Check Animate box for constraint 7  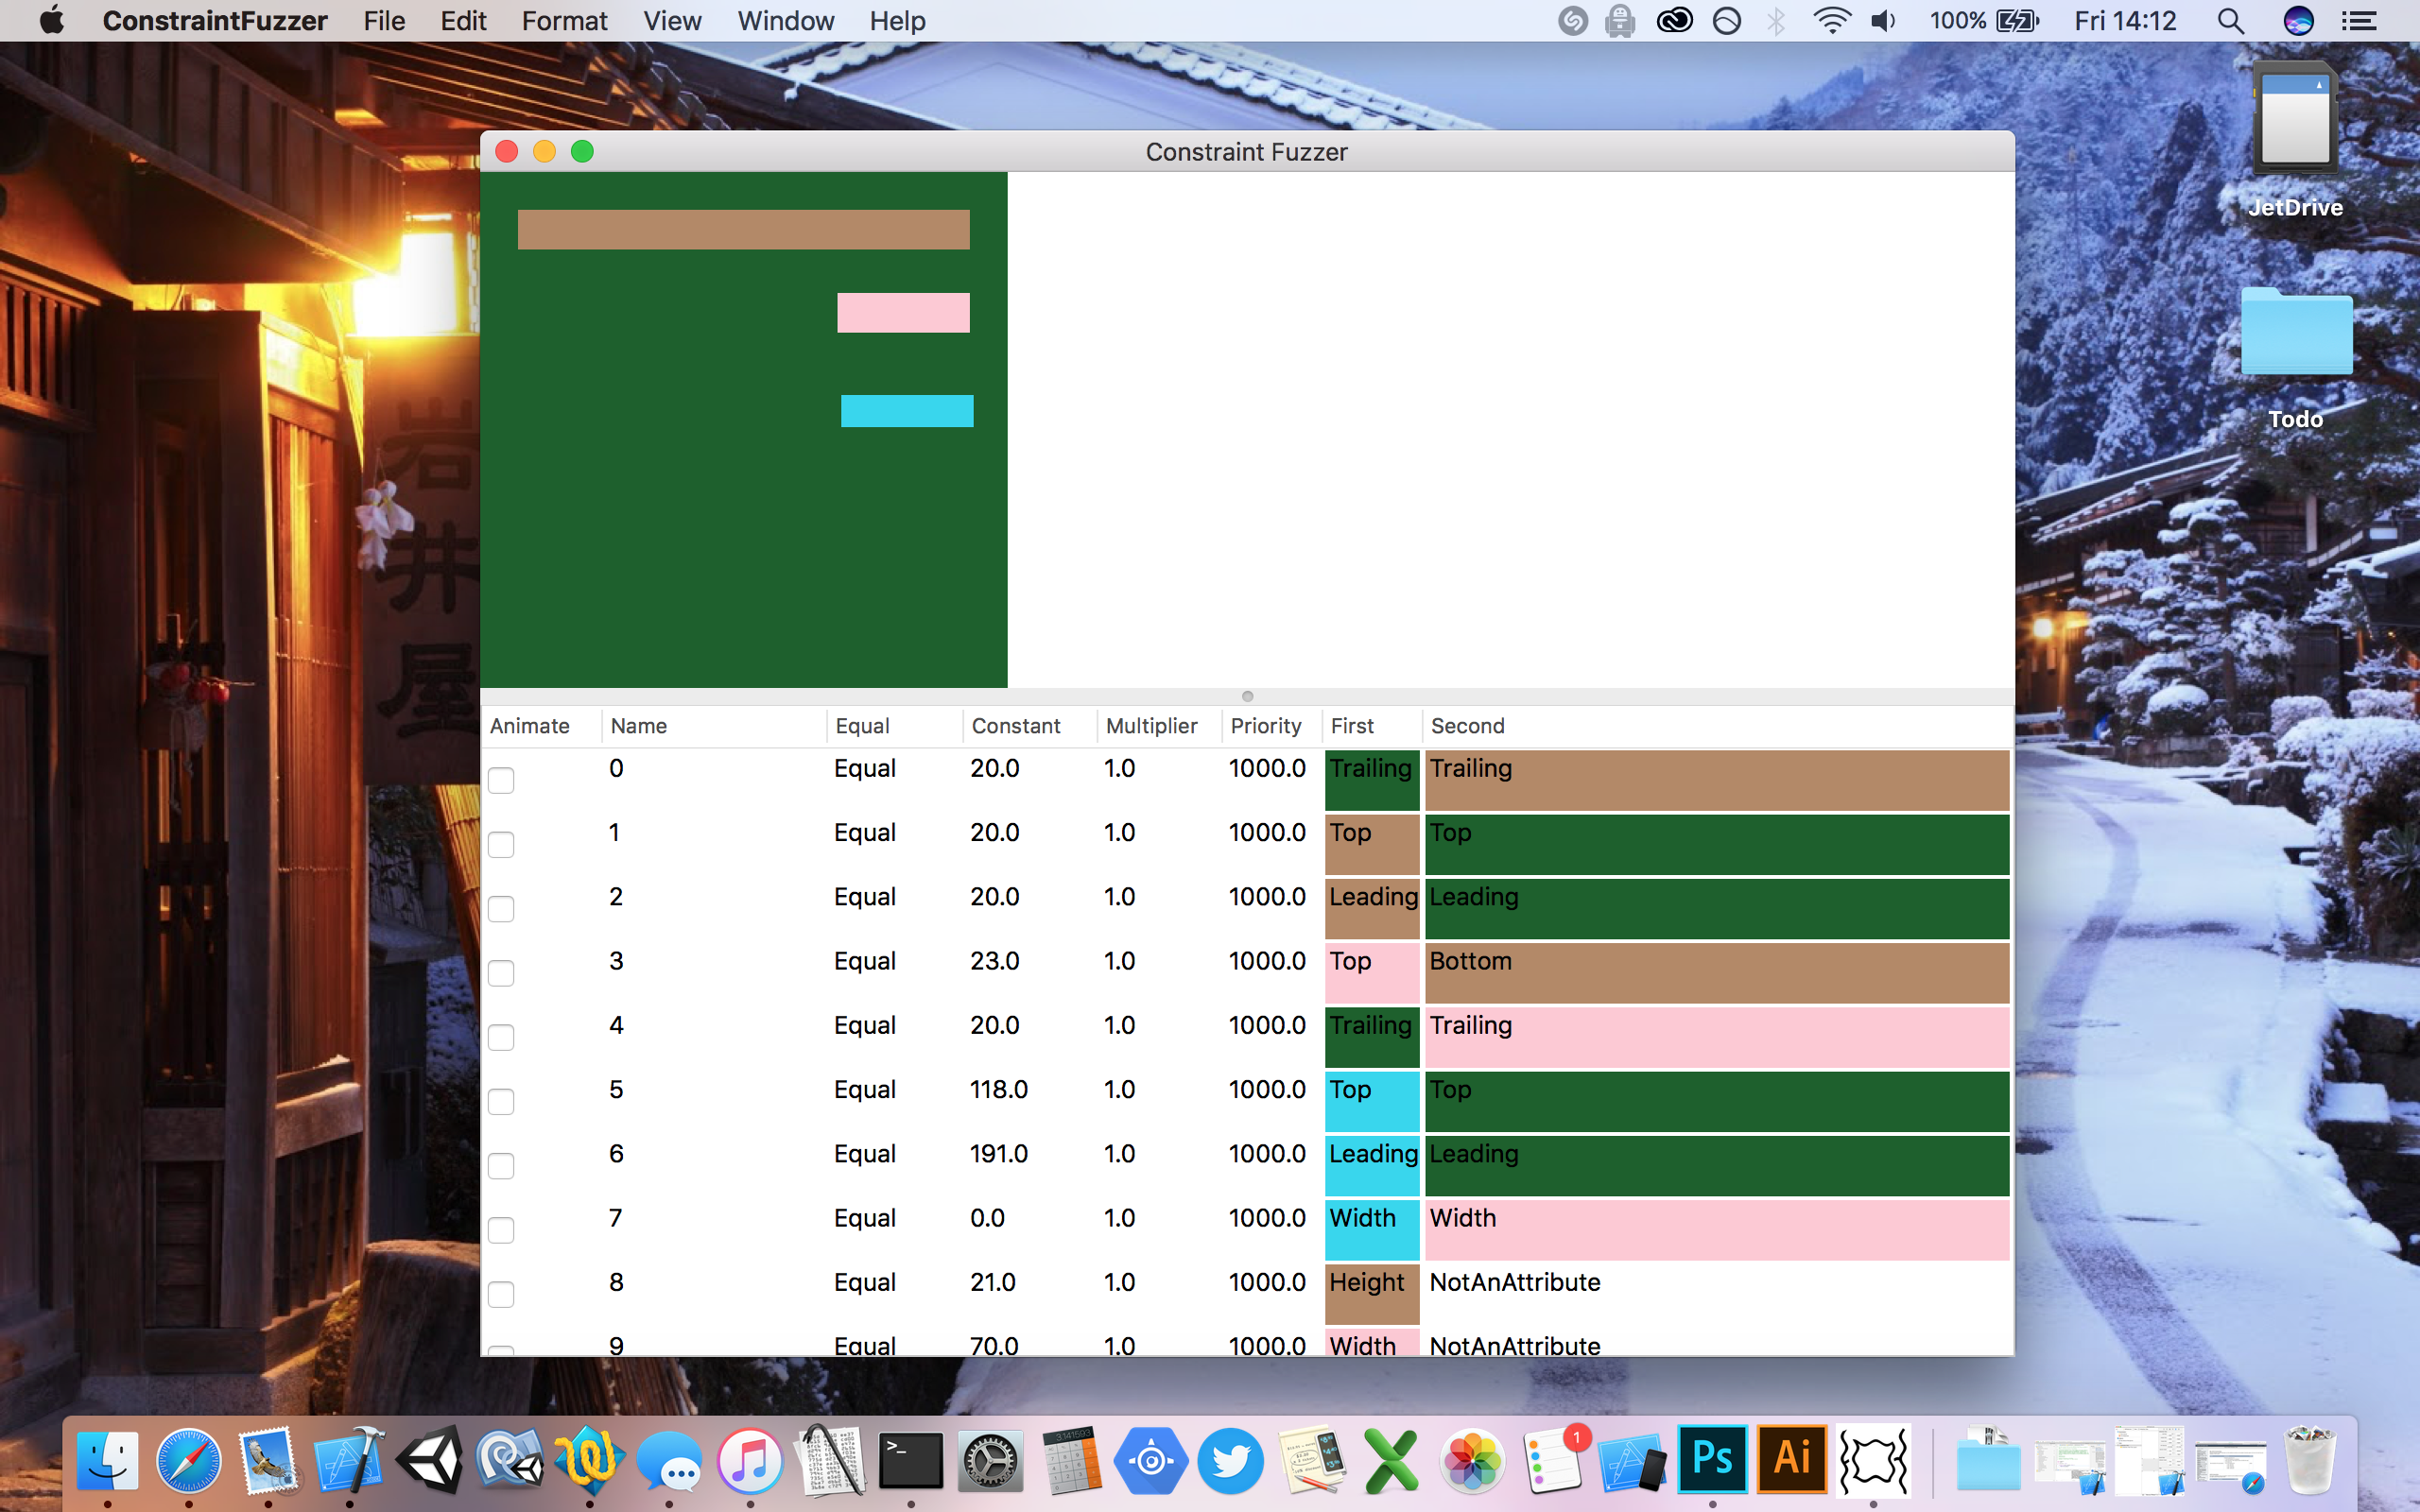tap(501, 1230)
